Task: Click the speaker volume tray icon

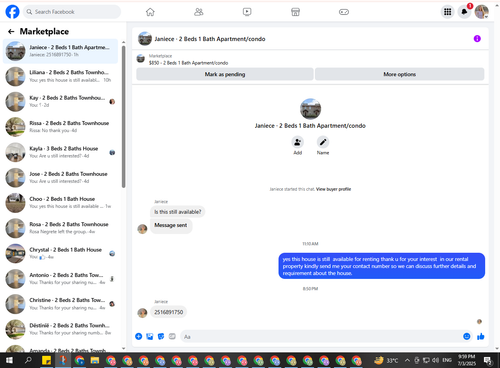Action: pos(435,360)
